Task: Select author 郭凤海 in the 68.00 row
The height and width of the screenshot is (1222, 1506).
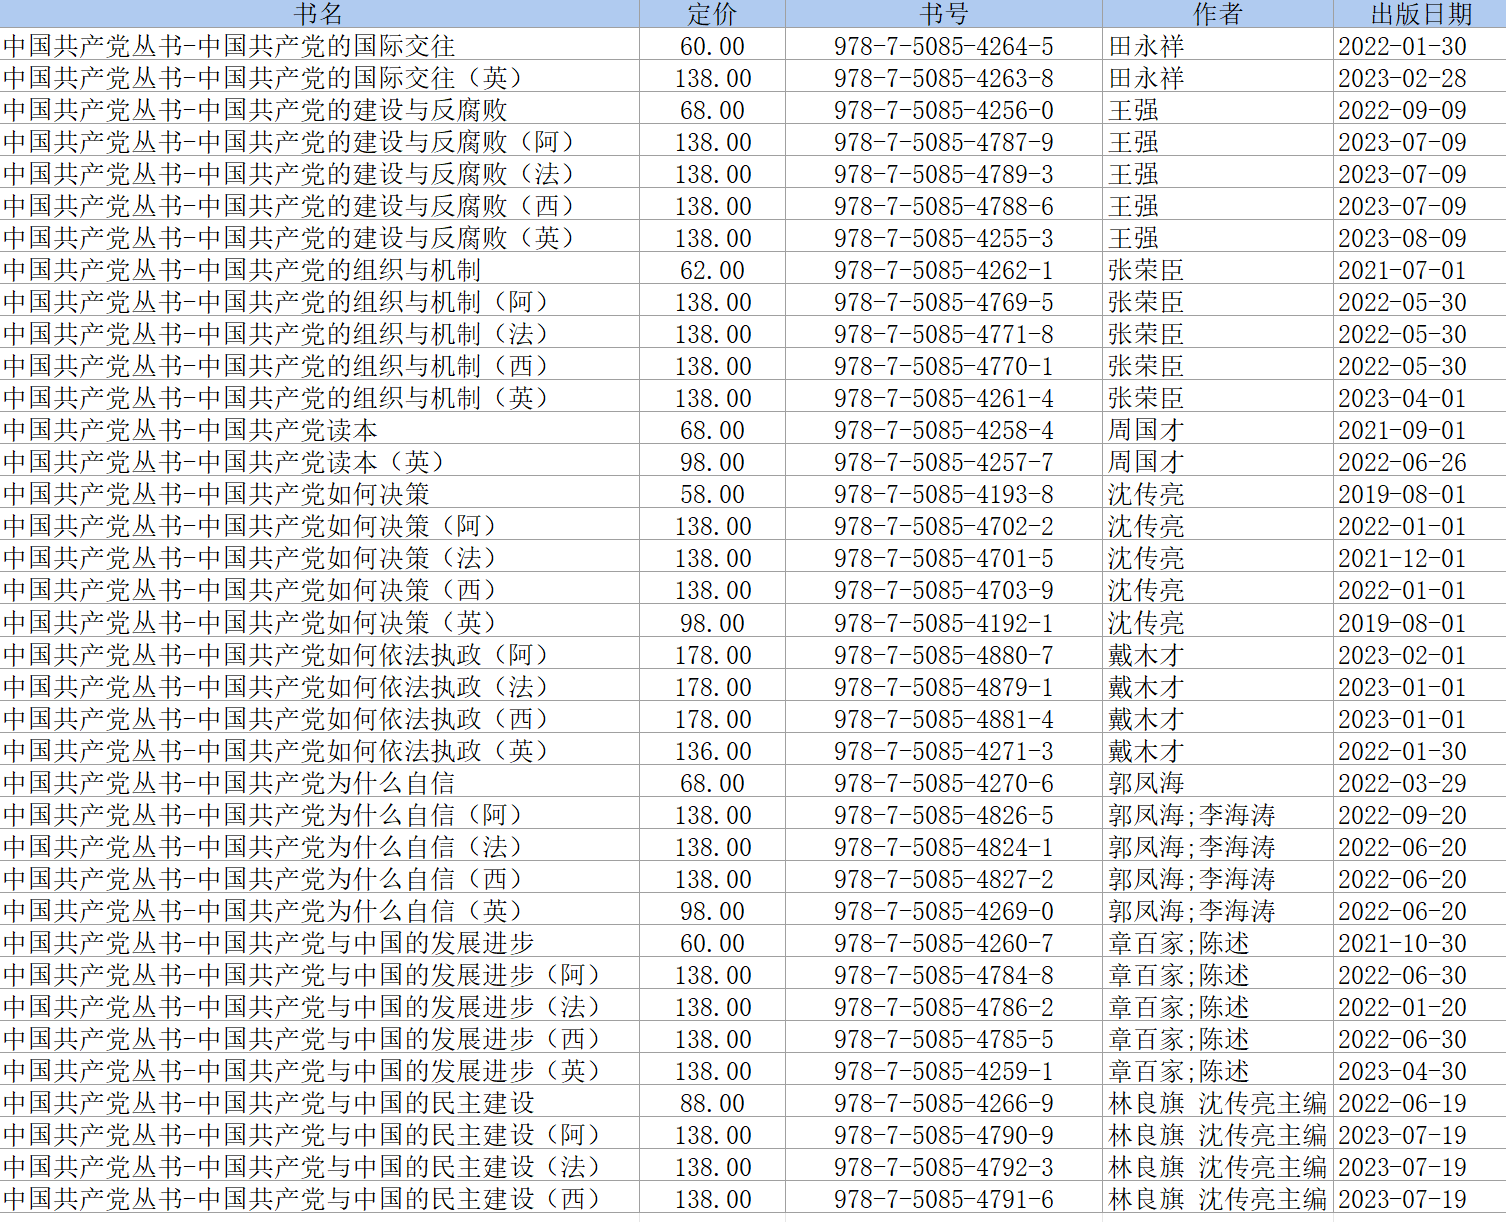Action: [x=1146, y=783]
